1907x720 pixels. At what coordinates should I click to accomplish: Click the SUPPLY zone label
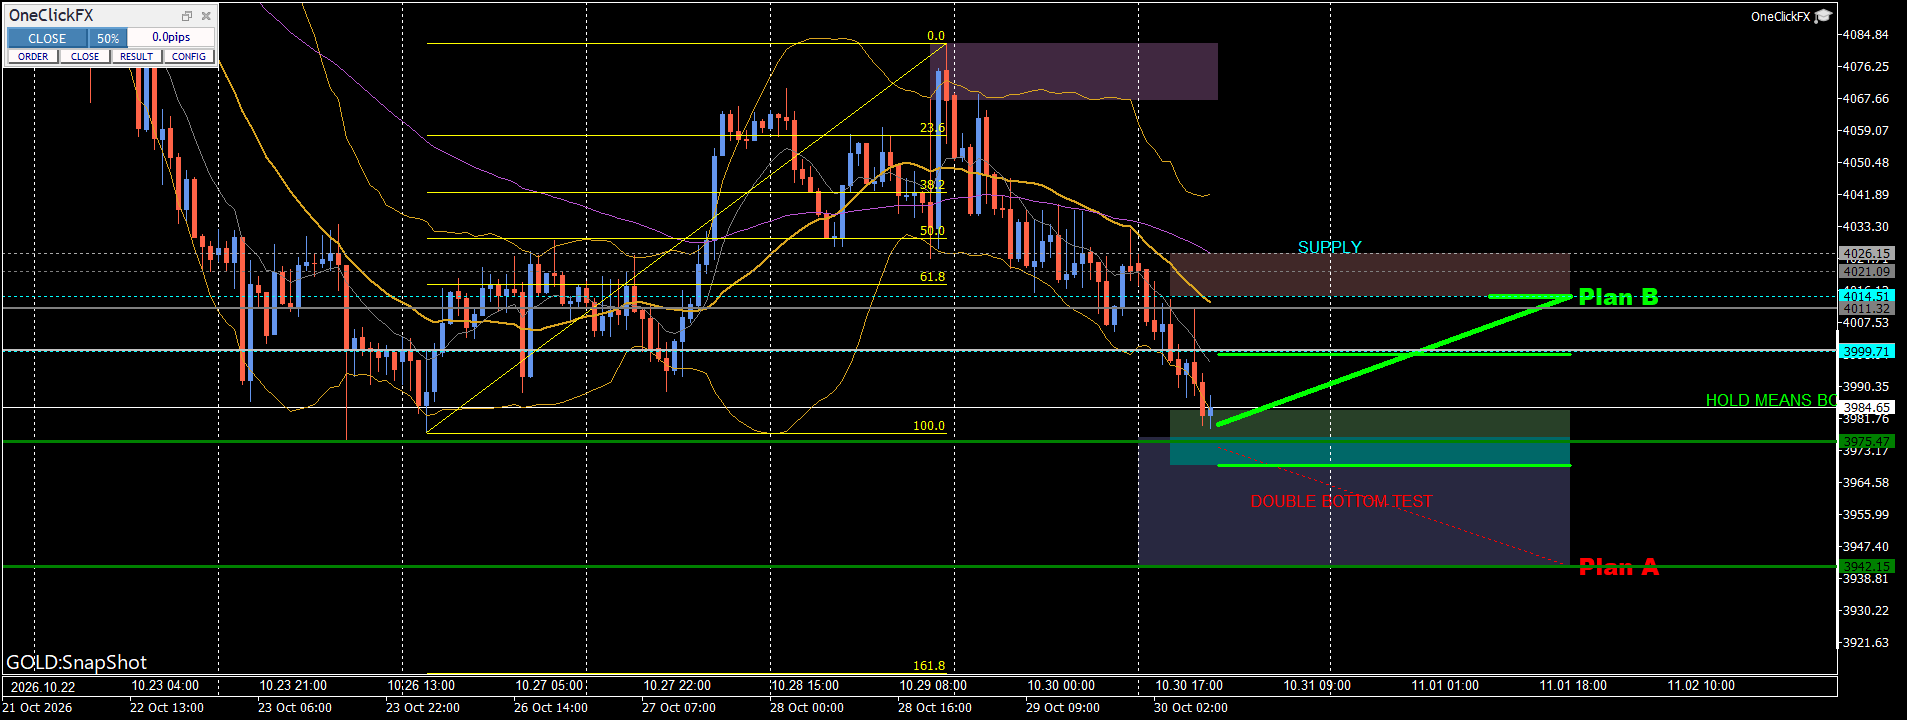coord(1329,247)
